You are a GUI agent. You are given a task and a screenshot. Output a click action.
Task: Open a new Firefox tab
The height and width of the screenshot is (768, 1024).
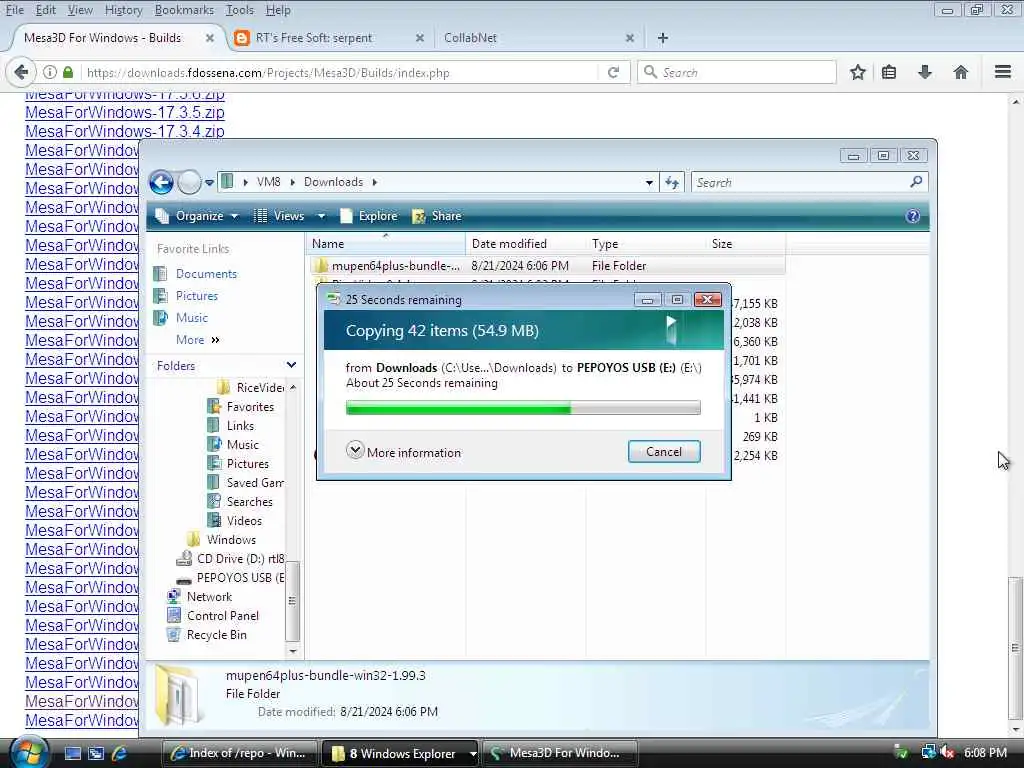(663, 38)
